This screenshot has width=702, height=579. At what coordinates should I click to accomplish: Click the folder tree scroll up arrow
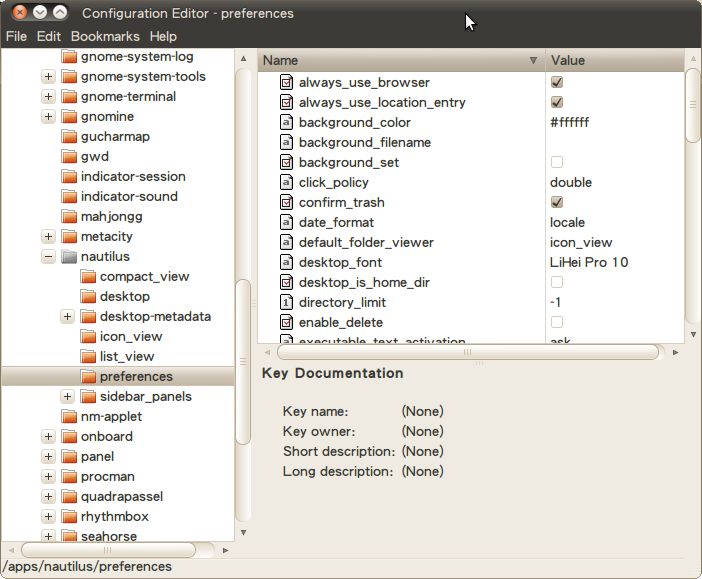(x=243, y=58)
